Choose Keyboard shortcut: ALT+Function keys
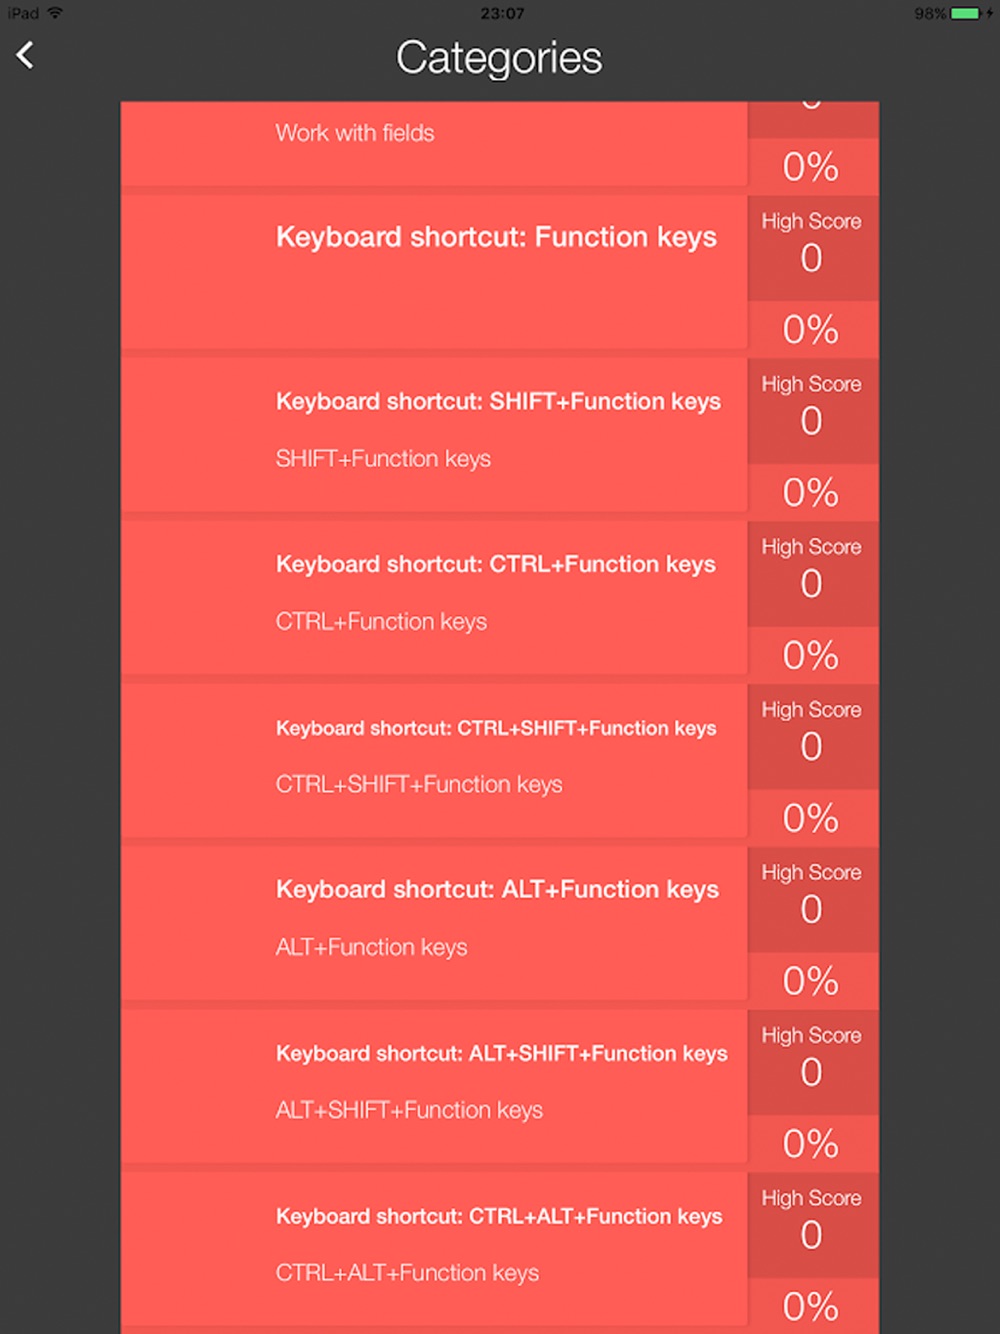The height and width of the screenshot is (1334, 1000). [x=434, y=924]
